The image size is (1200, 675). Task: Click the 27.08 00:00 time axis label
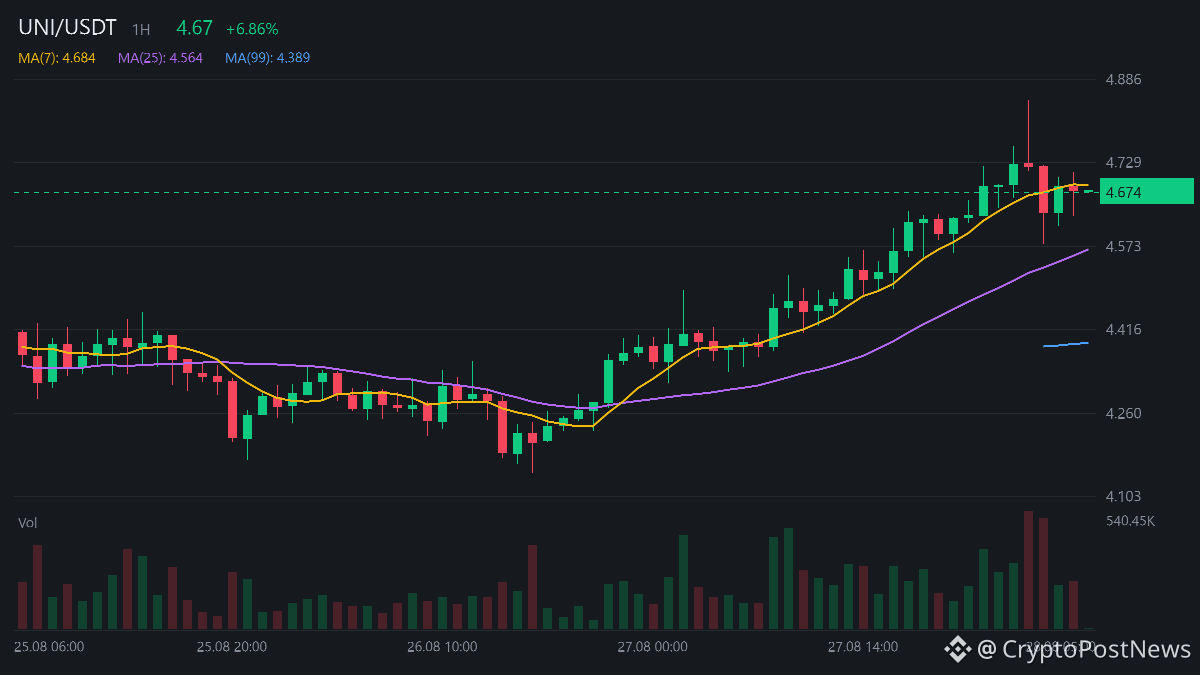652,647
